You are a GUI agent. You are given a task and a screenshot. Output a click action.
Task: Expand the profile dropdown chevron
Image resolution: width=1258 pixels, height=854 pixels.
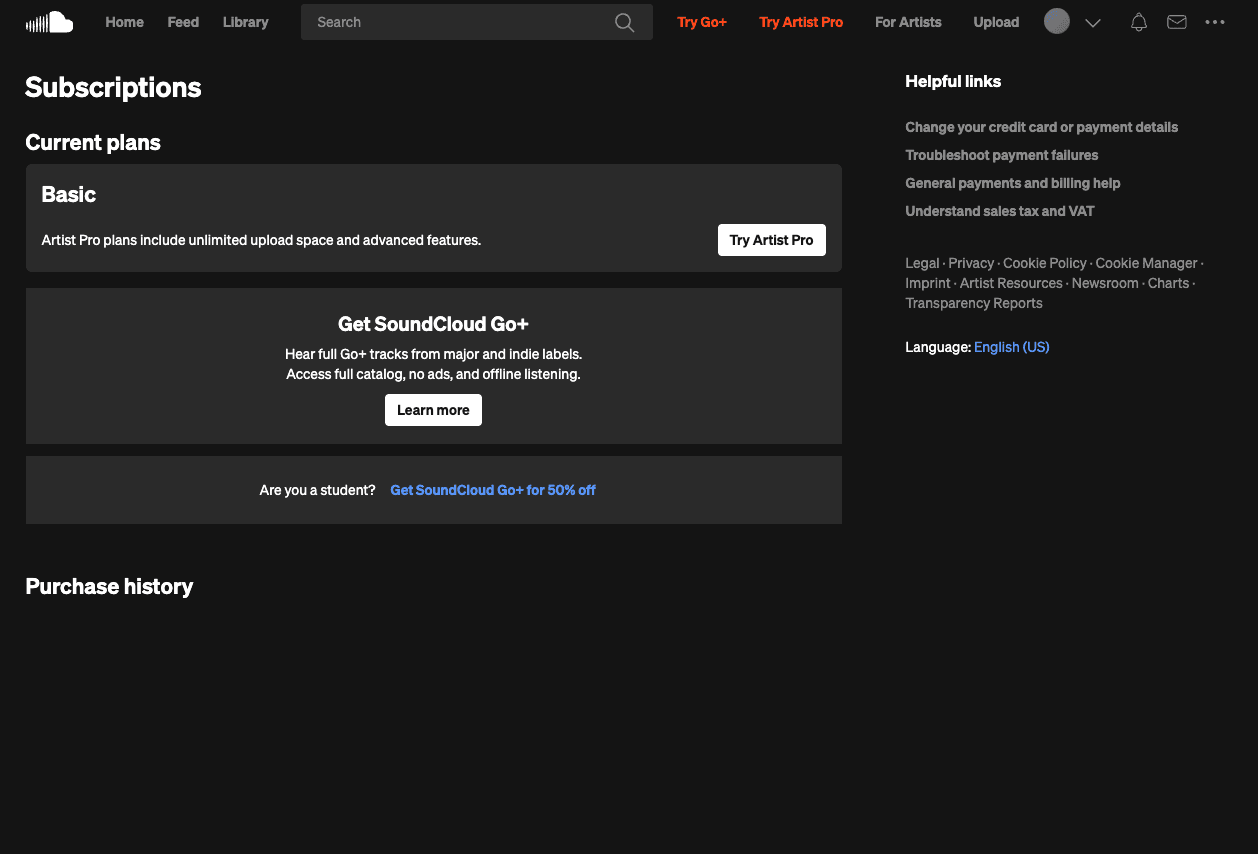(x=1093, y=22)
